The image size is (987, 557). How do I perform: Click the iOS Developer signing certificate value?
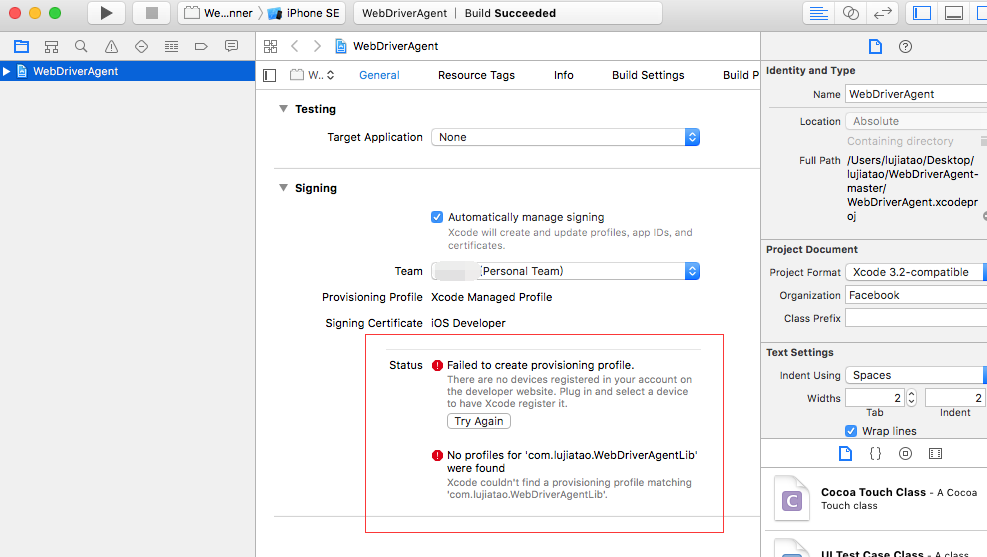click(x=468, y=323)
